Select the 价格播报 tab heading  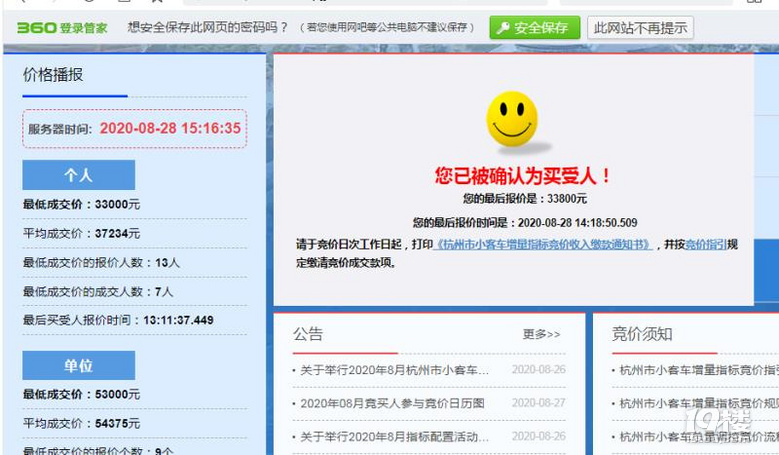tap(53, 75)
